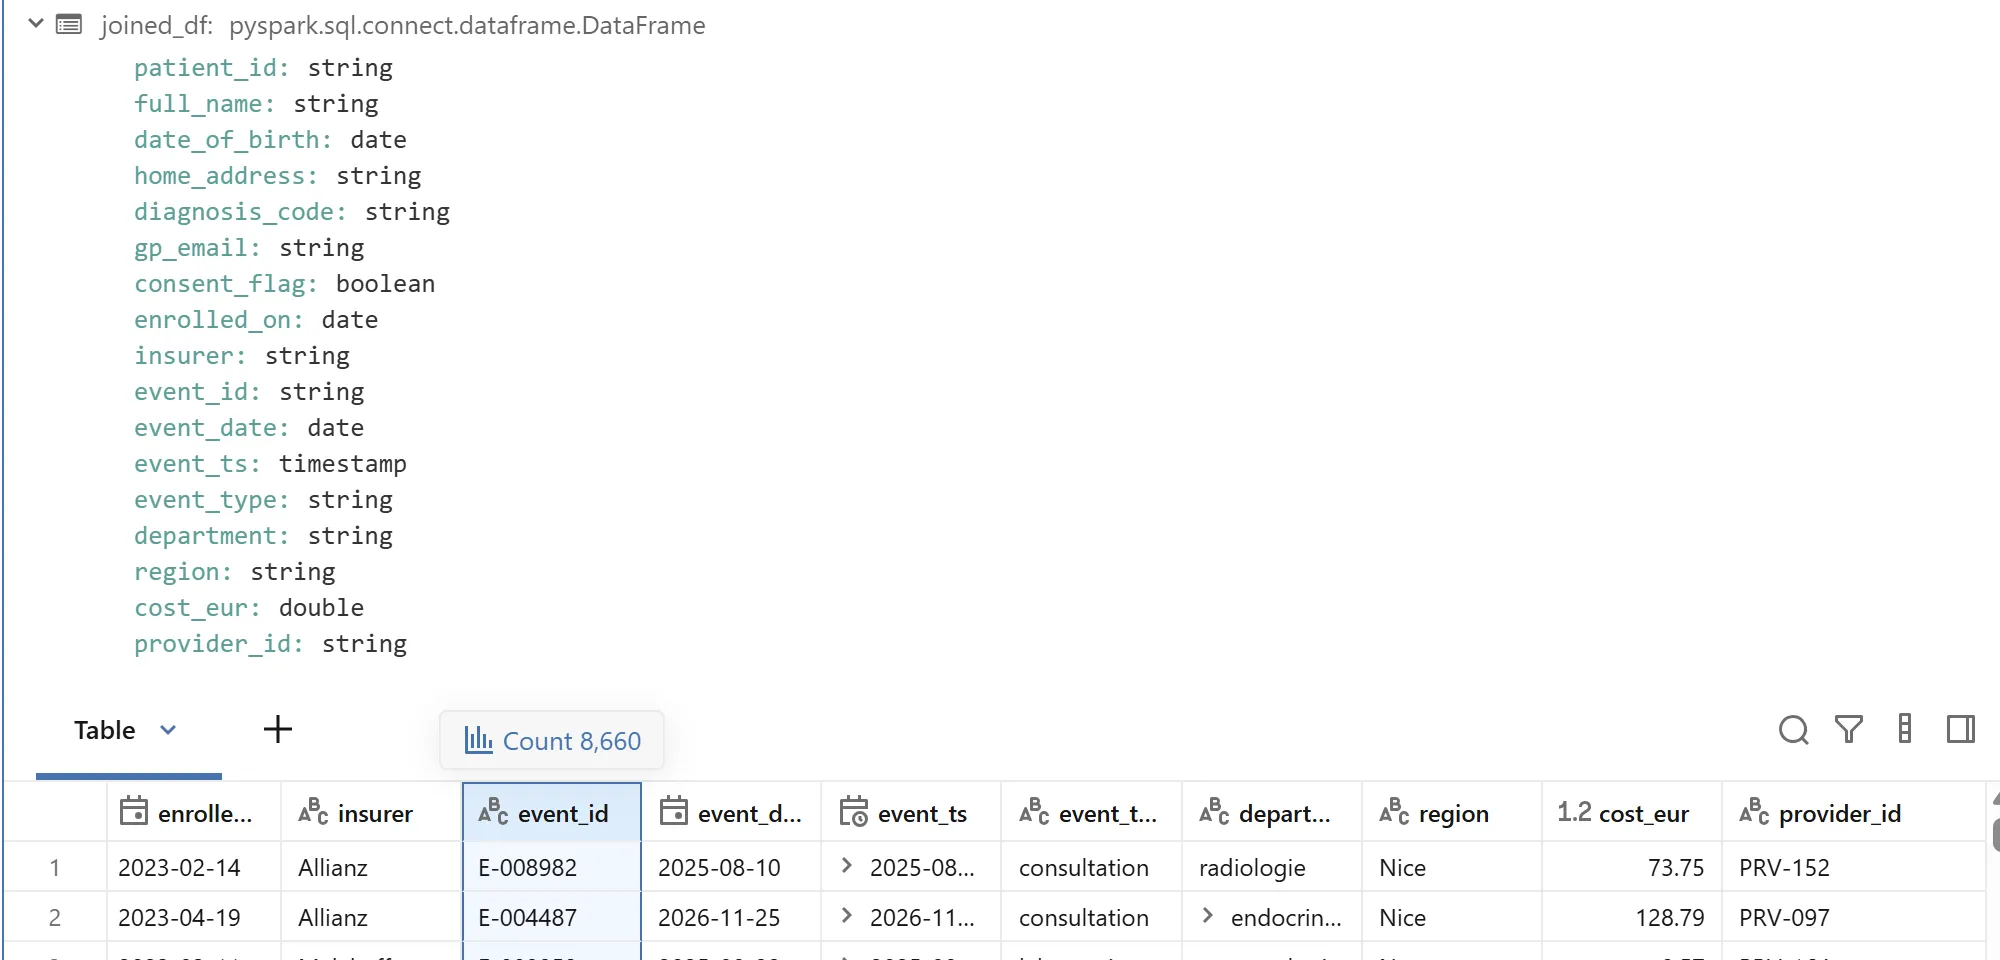2000x960 pixels.
Task: Toggle the side panel icon
Action: [x=1961, y=729]
